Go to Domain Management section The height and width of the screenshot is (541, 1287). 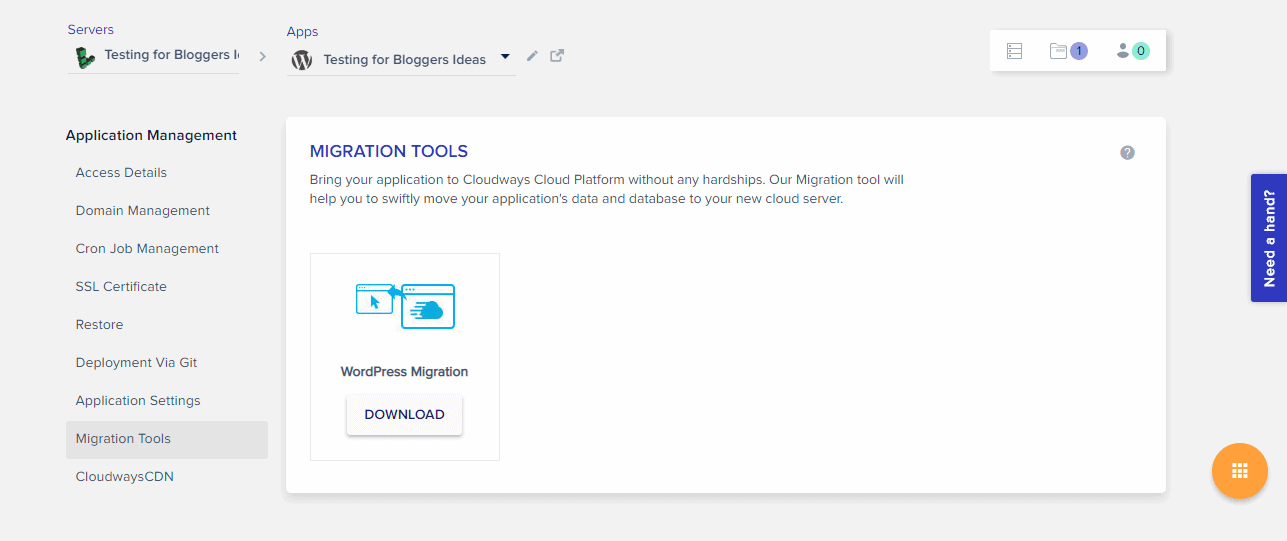pyautogui.click(x=143, y=210)
